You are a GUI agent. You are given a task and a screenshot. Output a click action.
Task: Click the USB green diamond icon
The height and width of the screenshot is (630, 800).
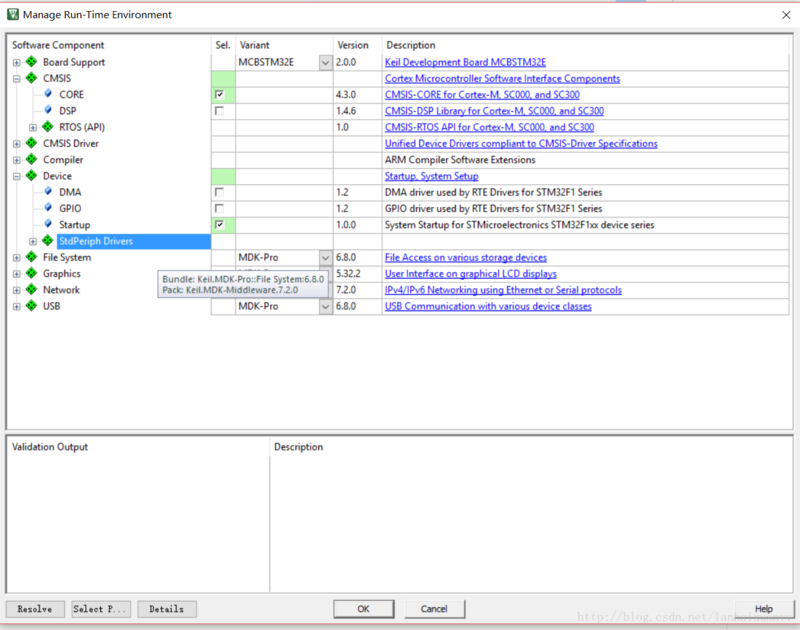pos(32,306)
